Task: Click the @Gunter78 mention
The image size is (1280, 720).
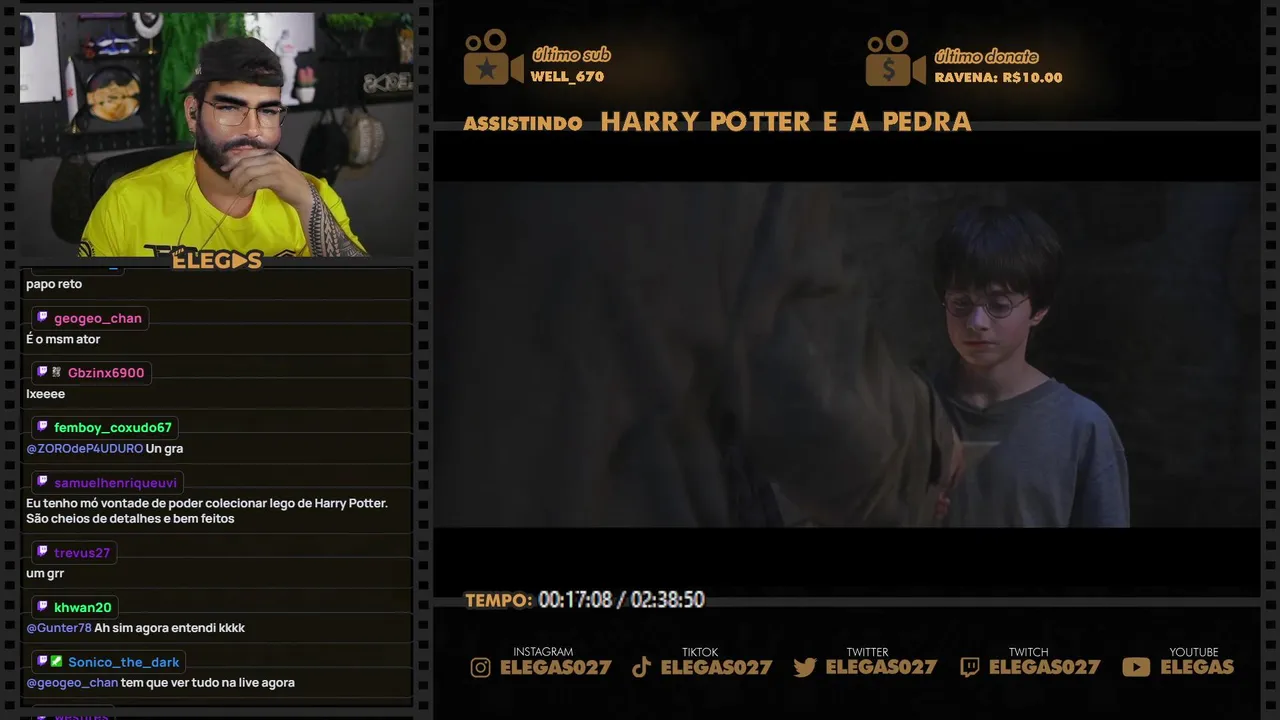Action: coord(59,628)
